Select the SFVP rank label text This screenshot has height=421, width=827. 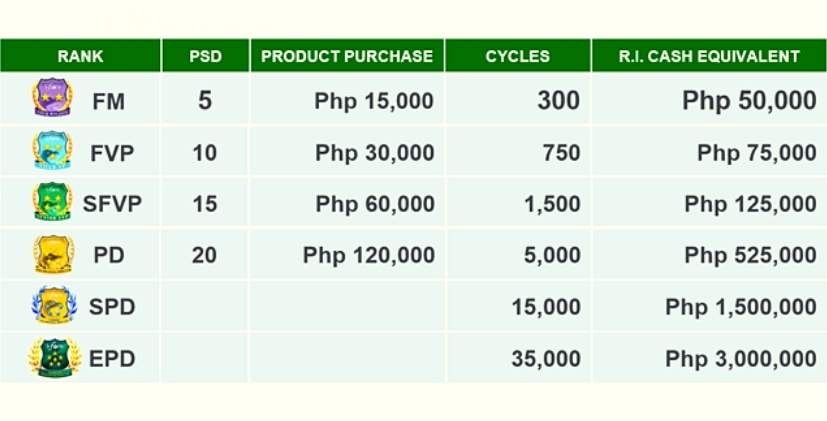point(112,203)
